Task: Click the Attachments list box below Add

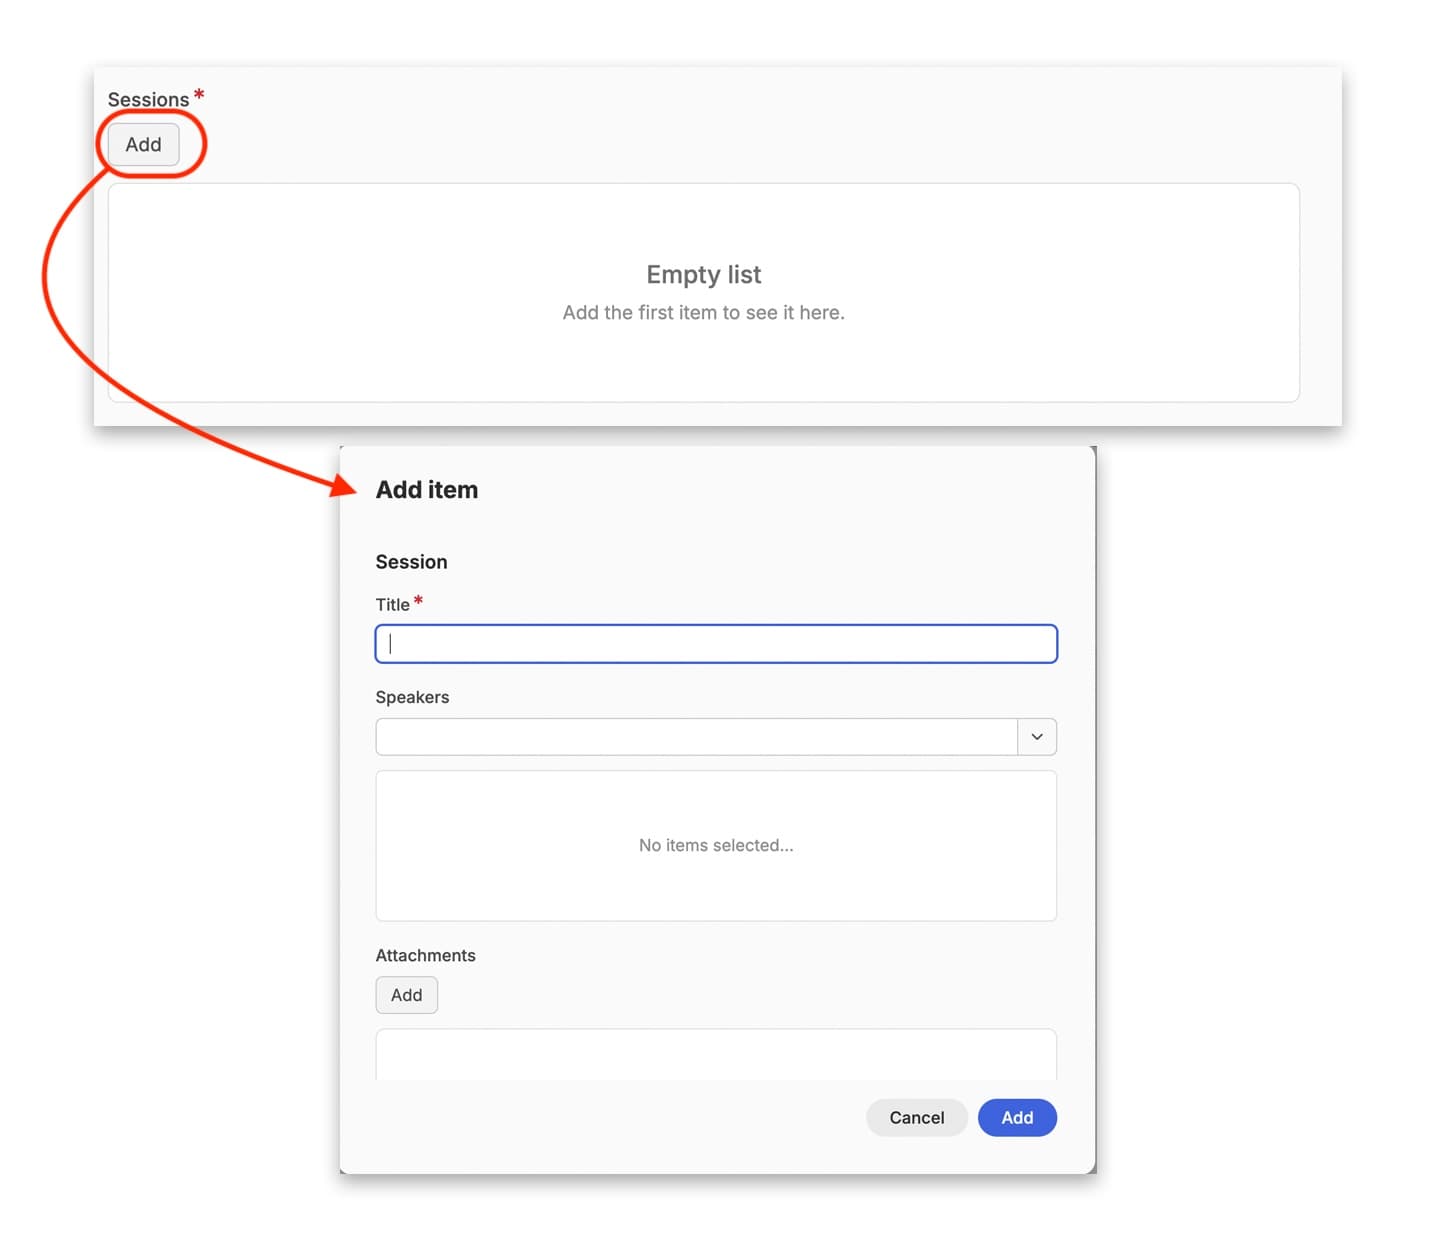Action: [715, 1054]
